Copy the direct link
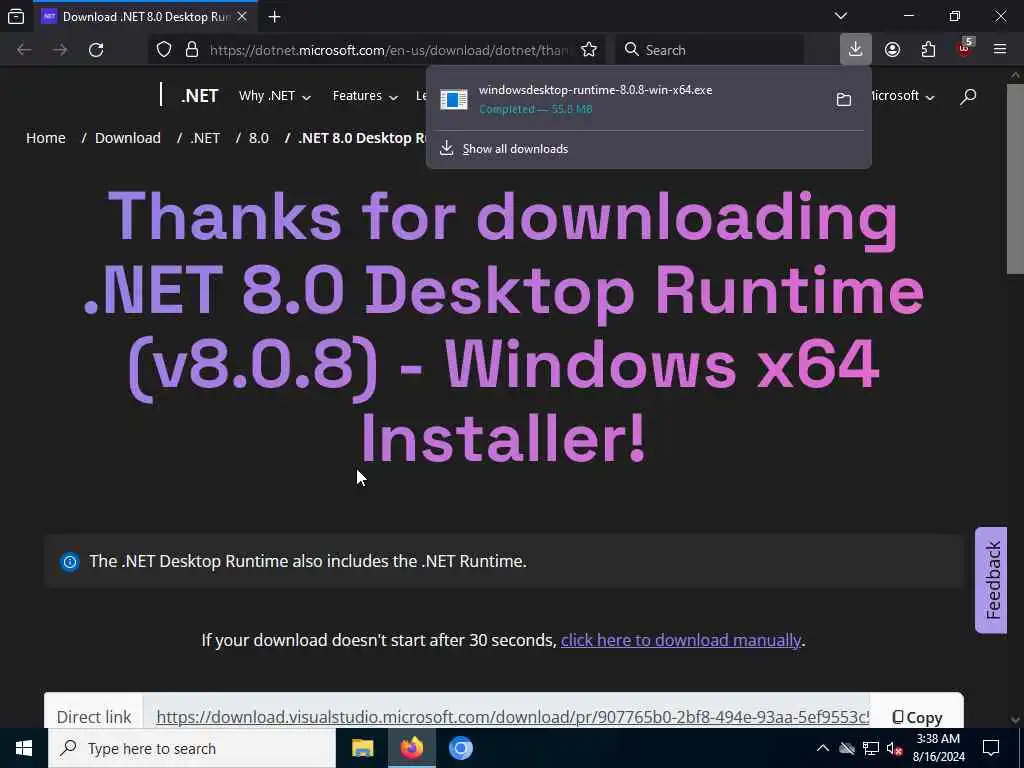 (917, 717)
